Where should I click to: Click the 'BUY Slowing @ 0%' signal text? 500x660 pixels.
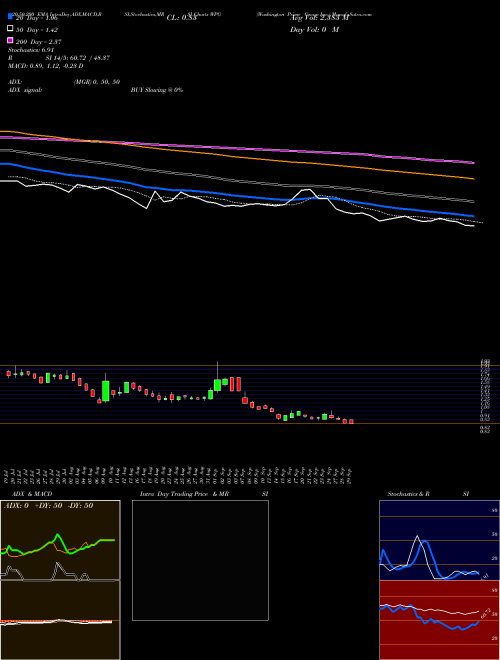click(x=157, y=90)
